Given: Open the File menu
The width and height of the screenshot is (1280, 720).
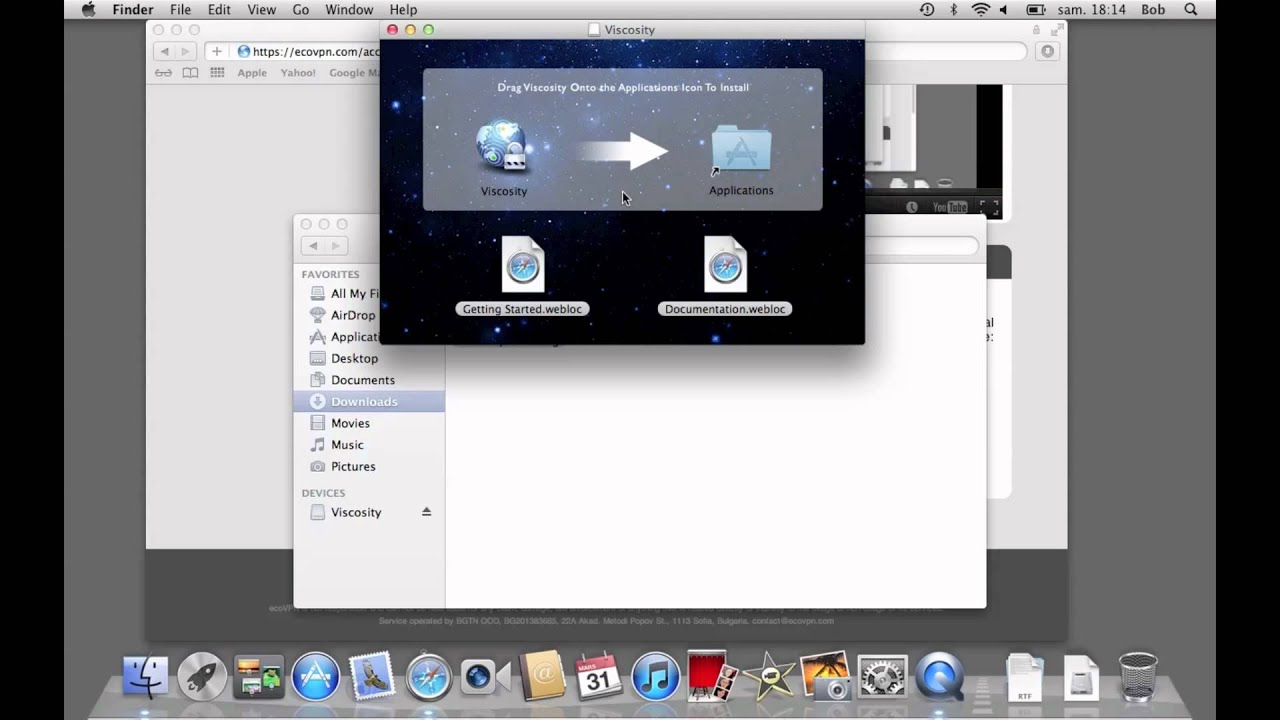Looking at the screenshot, I should click(180, 10).
